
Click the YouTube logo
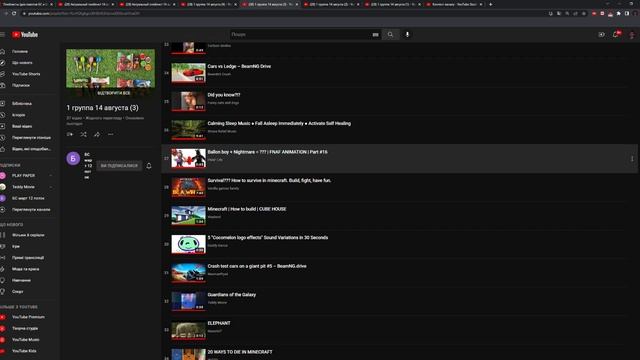pyautogui.click(x=25, y=35)
